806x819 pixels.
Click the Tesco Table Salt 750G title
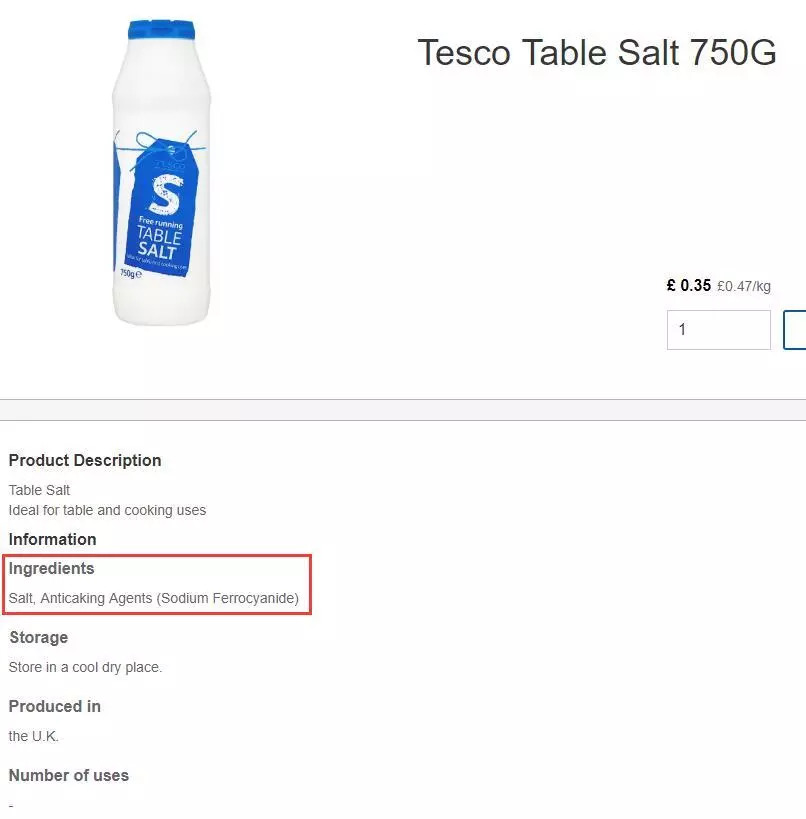tap(596, 53)
